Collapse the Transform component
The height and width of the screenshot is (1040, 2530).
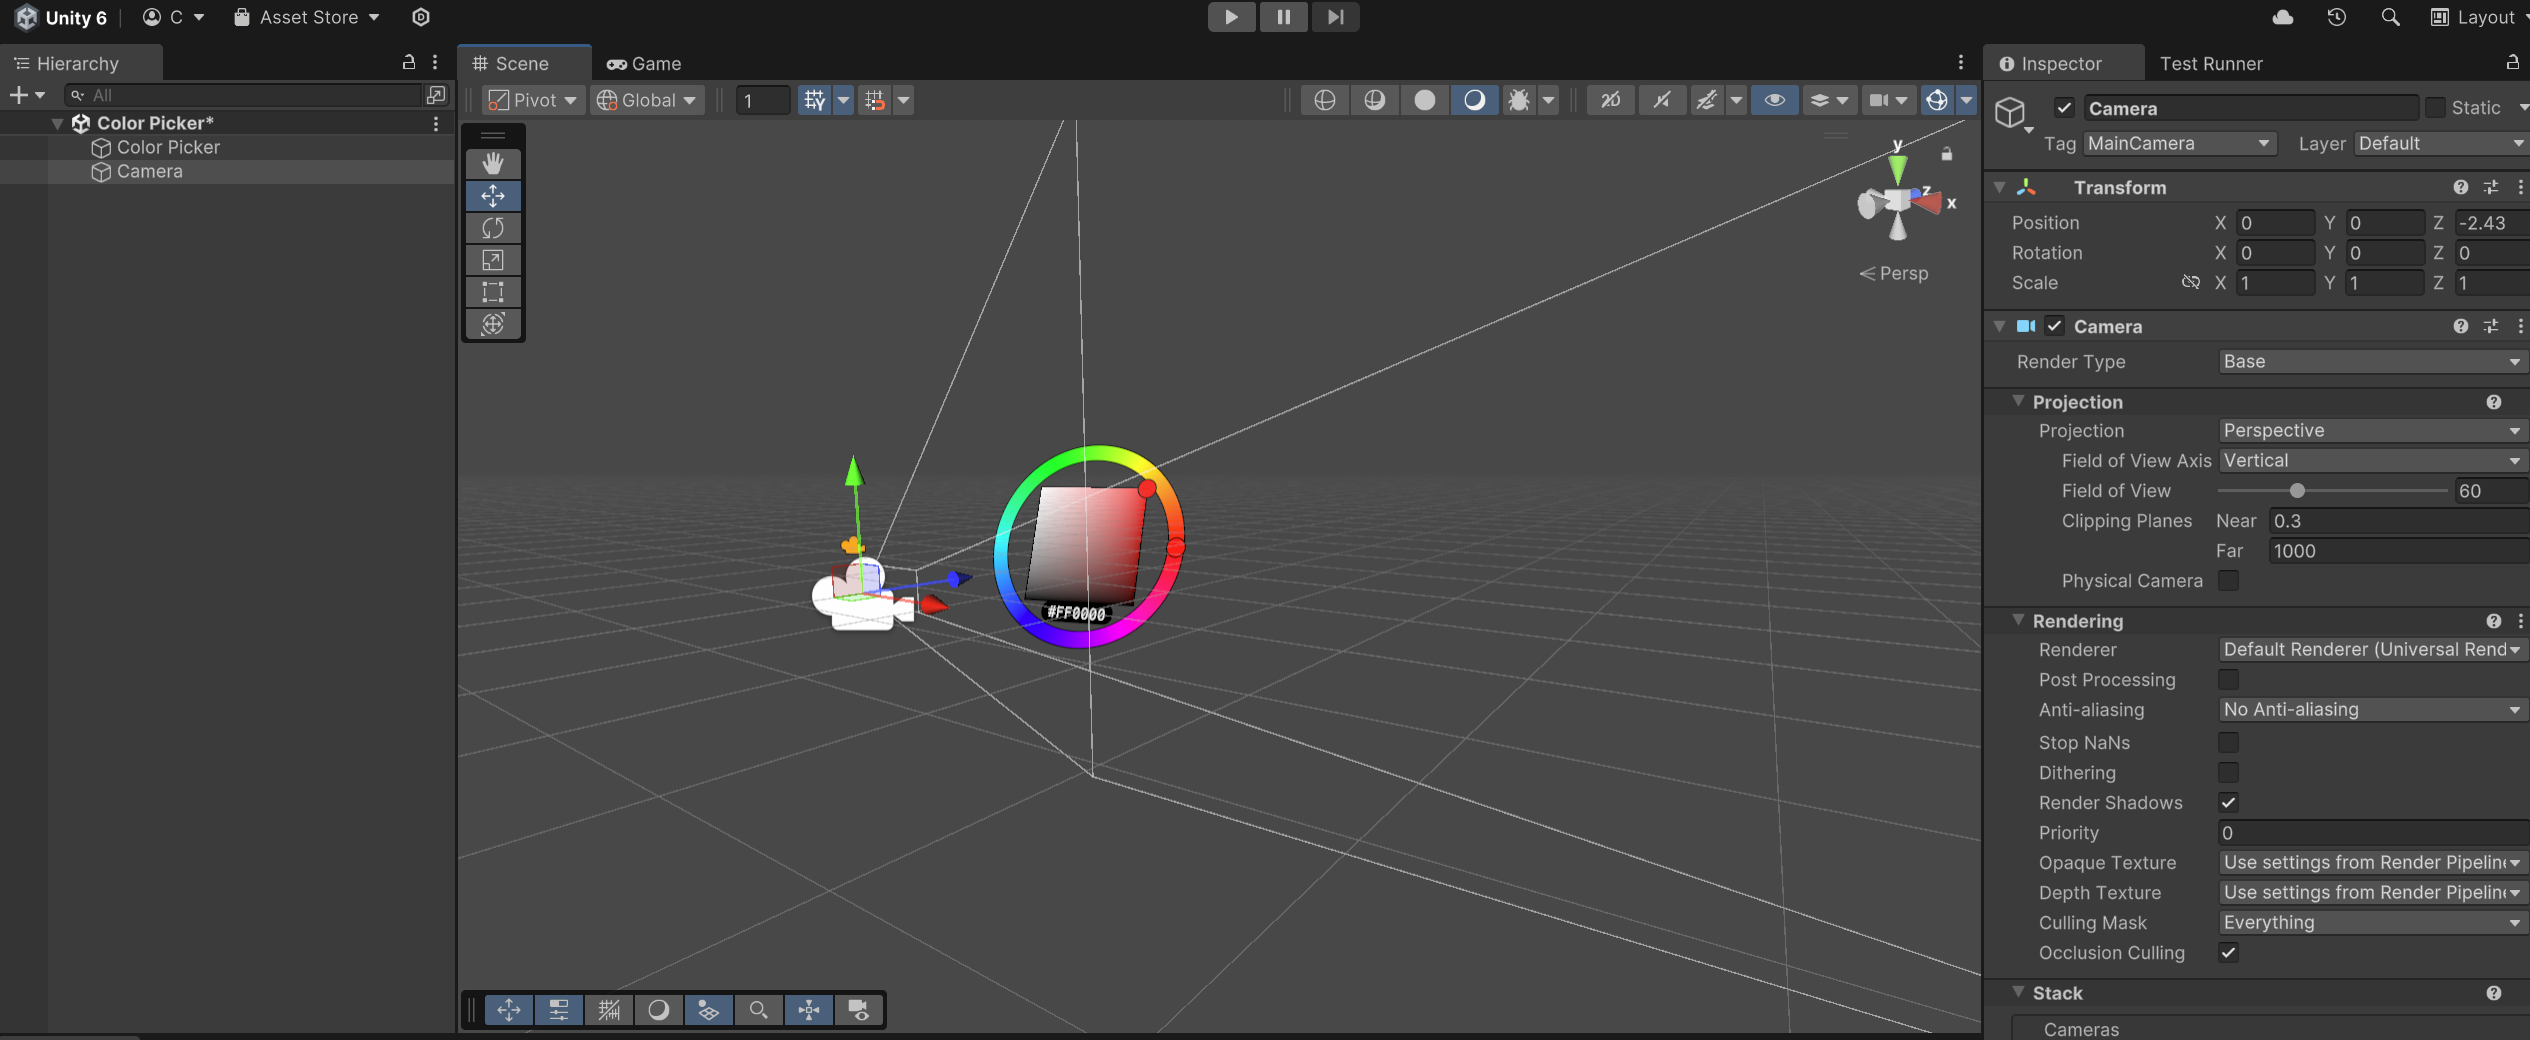1999,187
